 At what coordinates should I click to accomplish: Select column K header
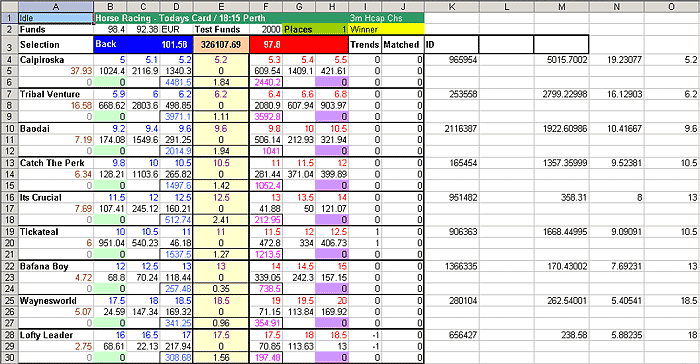pos(451,7)
